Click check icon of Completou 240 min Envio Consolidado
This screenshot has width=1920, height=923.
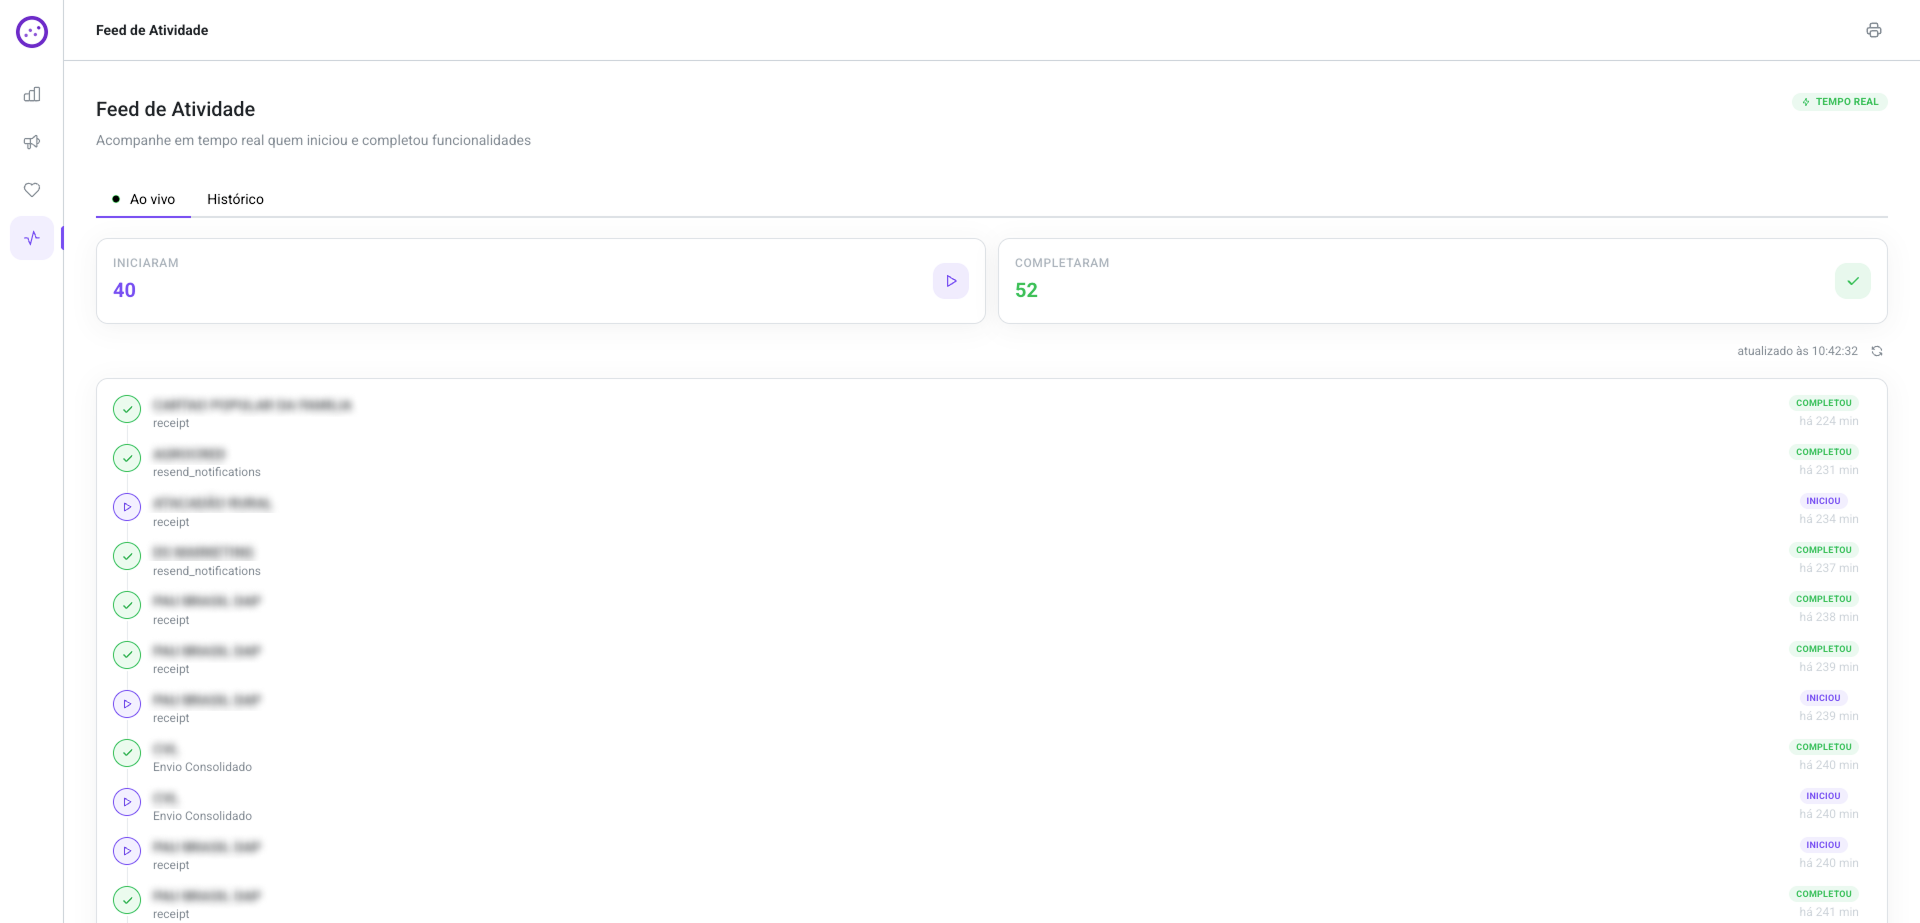coord(127,753)
